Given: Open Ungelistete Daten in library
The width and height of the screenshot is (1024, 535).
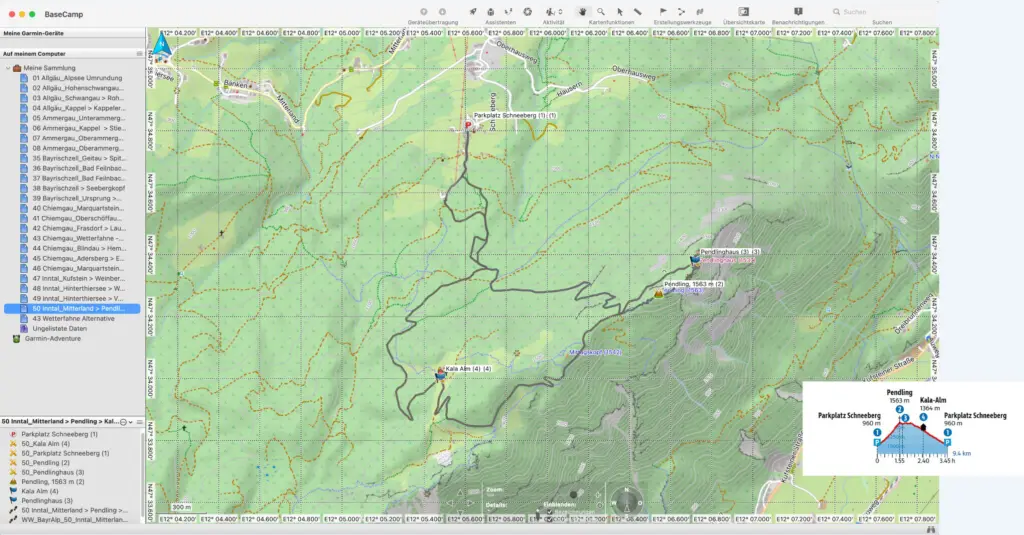Looking at the screenshot, I should click(59, 328).
